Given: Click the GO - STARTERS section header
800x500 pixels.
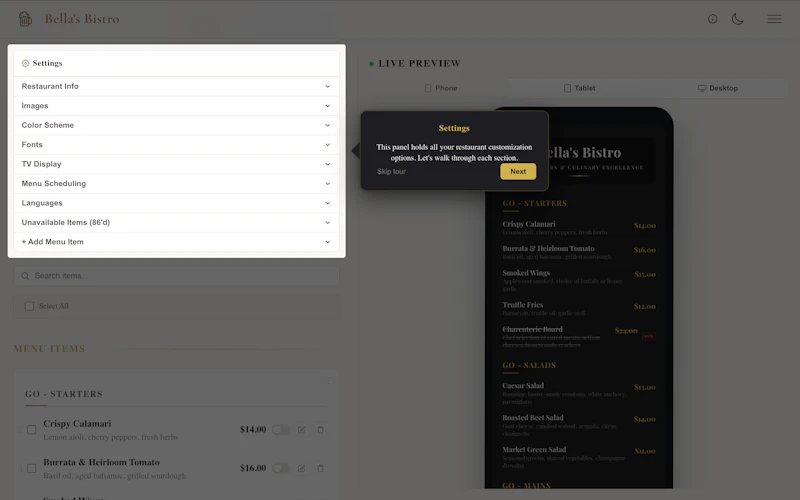Looking at the screenshot, I should coord(64,394).
